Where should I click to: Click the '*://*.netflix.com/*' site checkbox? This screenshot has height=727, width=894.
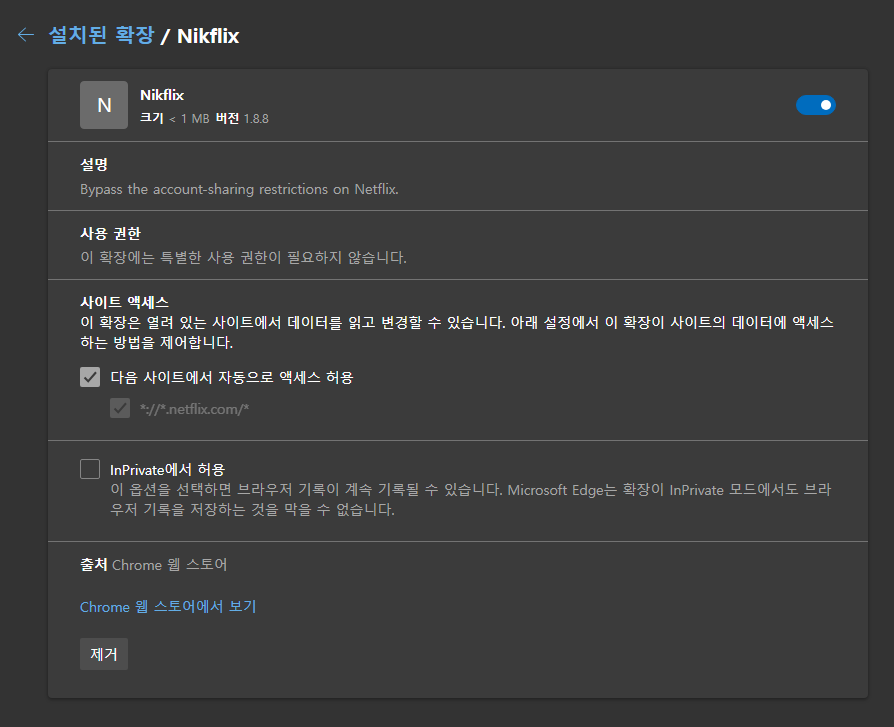pyautogui.click(x=120, y=407)
